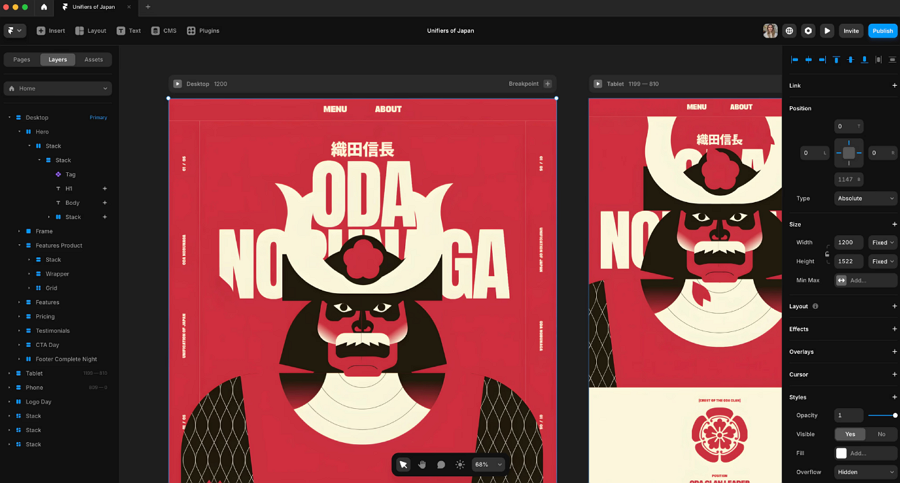Expand the Tablet layer

click(9, 373)
